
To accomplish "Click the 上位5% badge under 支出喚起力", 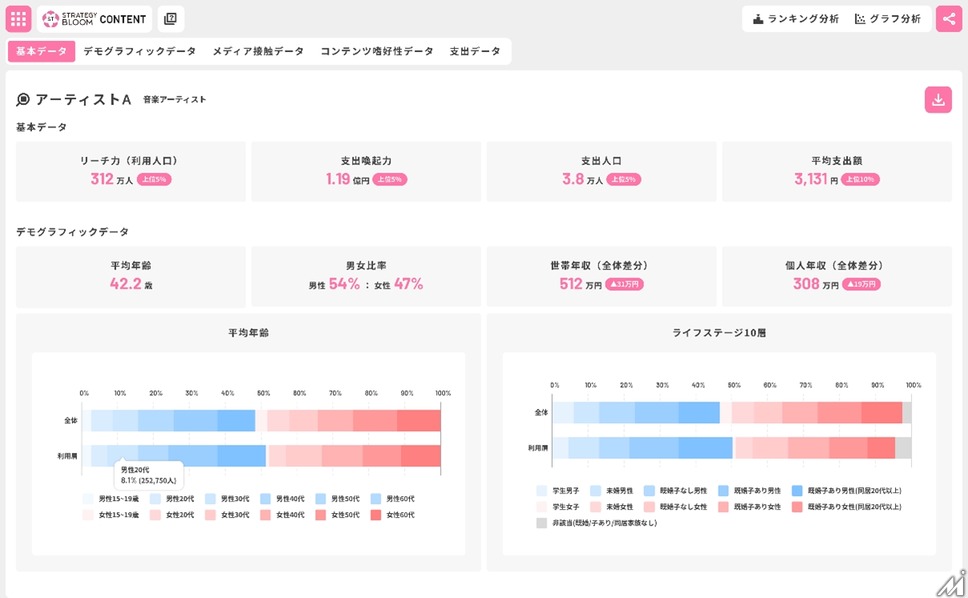I will 390,180.
